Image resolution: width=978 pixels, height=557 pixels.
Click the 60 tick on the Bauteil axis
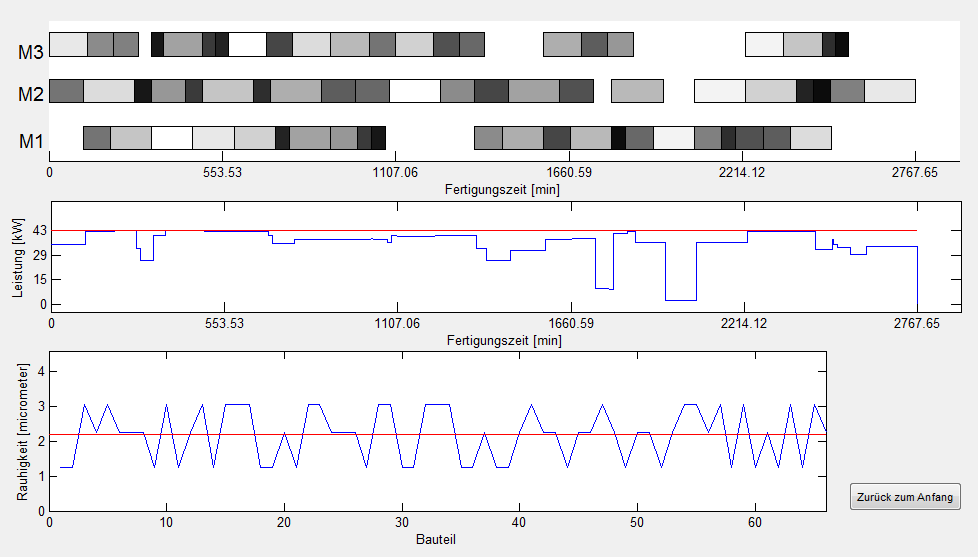(x=755, y=523)
